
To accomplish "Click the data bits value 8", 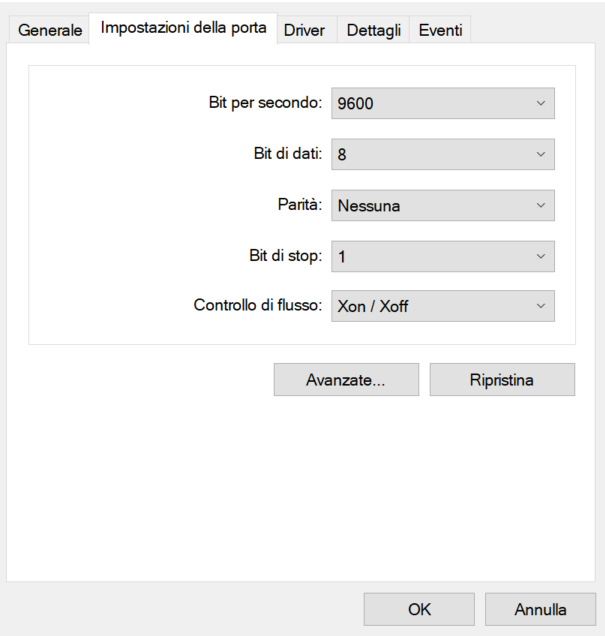I will pos(342,155).
